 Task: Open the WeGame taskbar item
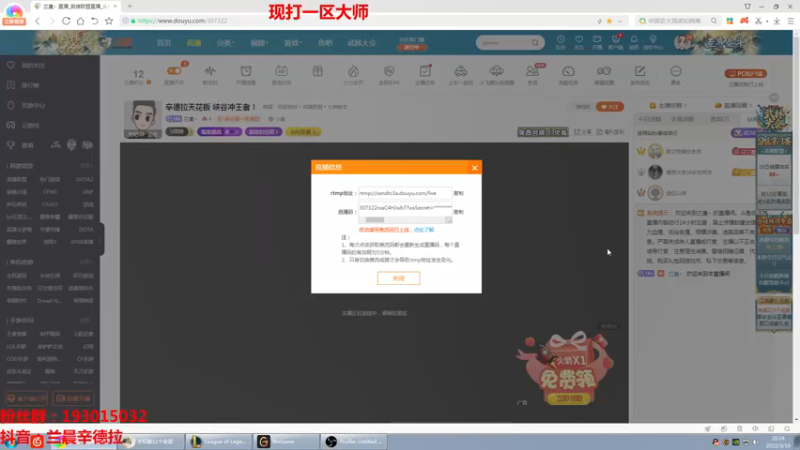coord(286,441)
